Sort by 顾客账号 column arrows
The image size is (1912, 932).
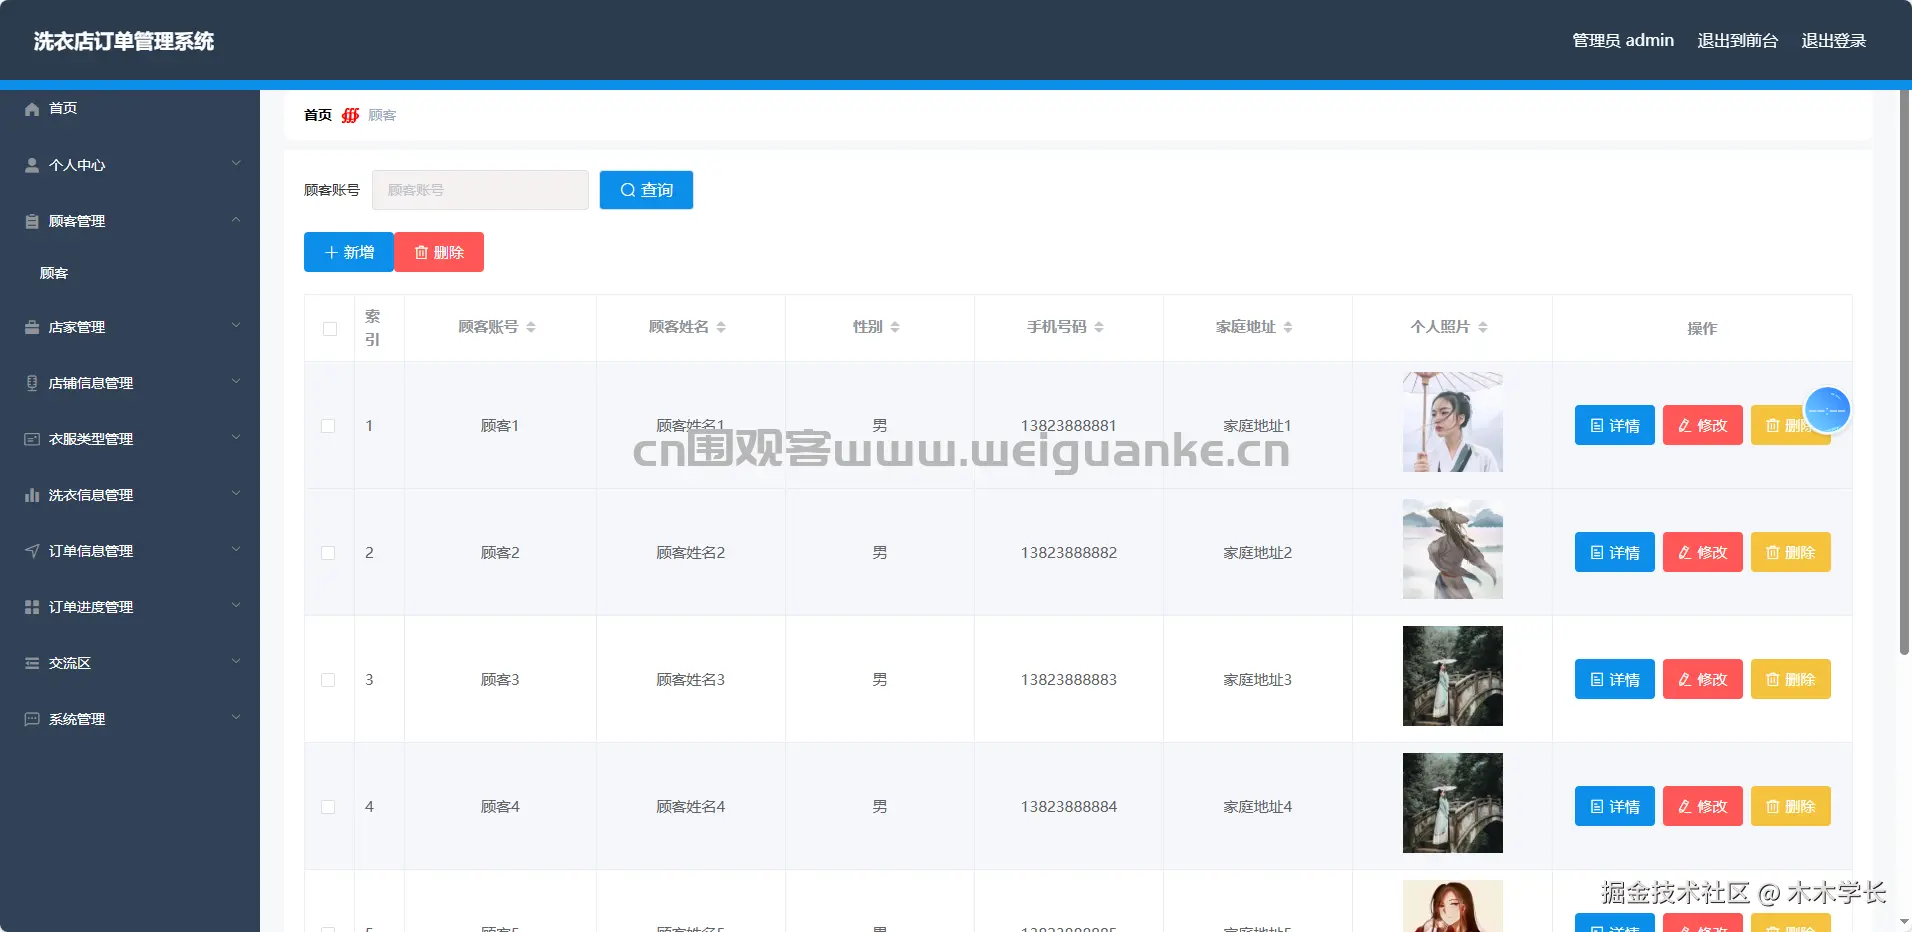pos(531,327)
